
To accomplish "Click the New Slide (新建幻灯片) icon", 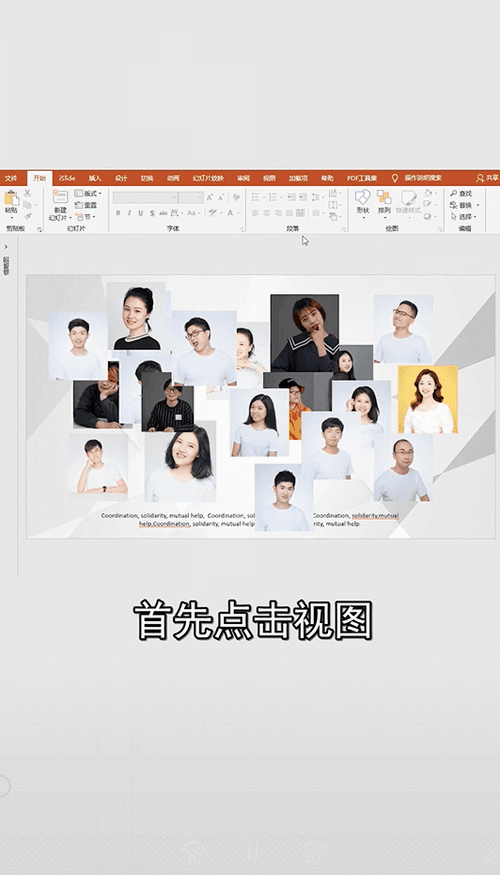I will tap(60, 197).
